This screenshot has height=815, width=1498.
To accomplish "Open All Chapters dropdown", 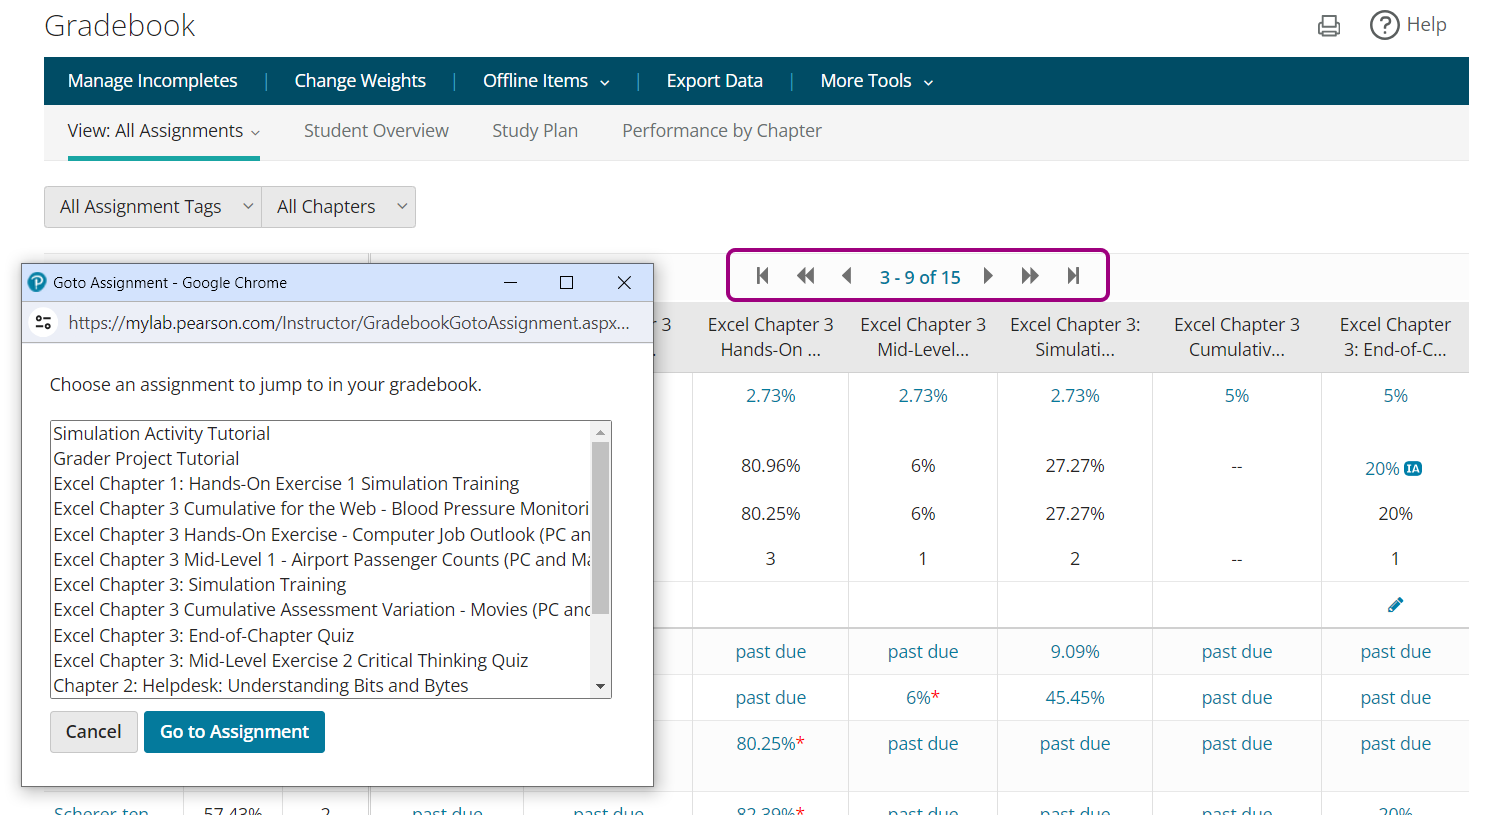I will point(339,207).
